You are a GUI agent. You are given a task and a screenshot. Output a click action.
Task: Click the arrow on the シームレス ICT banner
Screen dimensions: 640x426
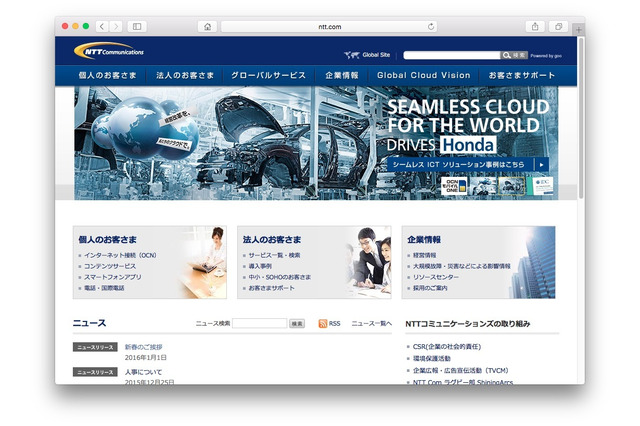coord(541,164)
